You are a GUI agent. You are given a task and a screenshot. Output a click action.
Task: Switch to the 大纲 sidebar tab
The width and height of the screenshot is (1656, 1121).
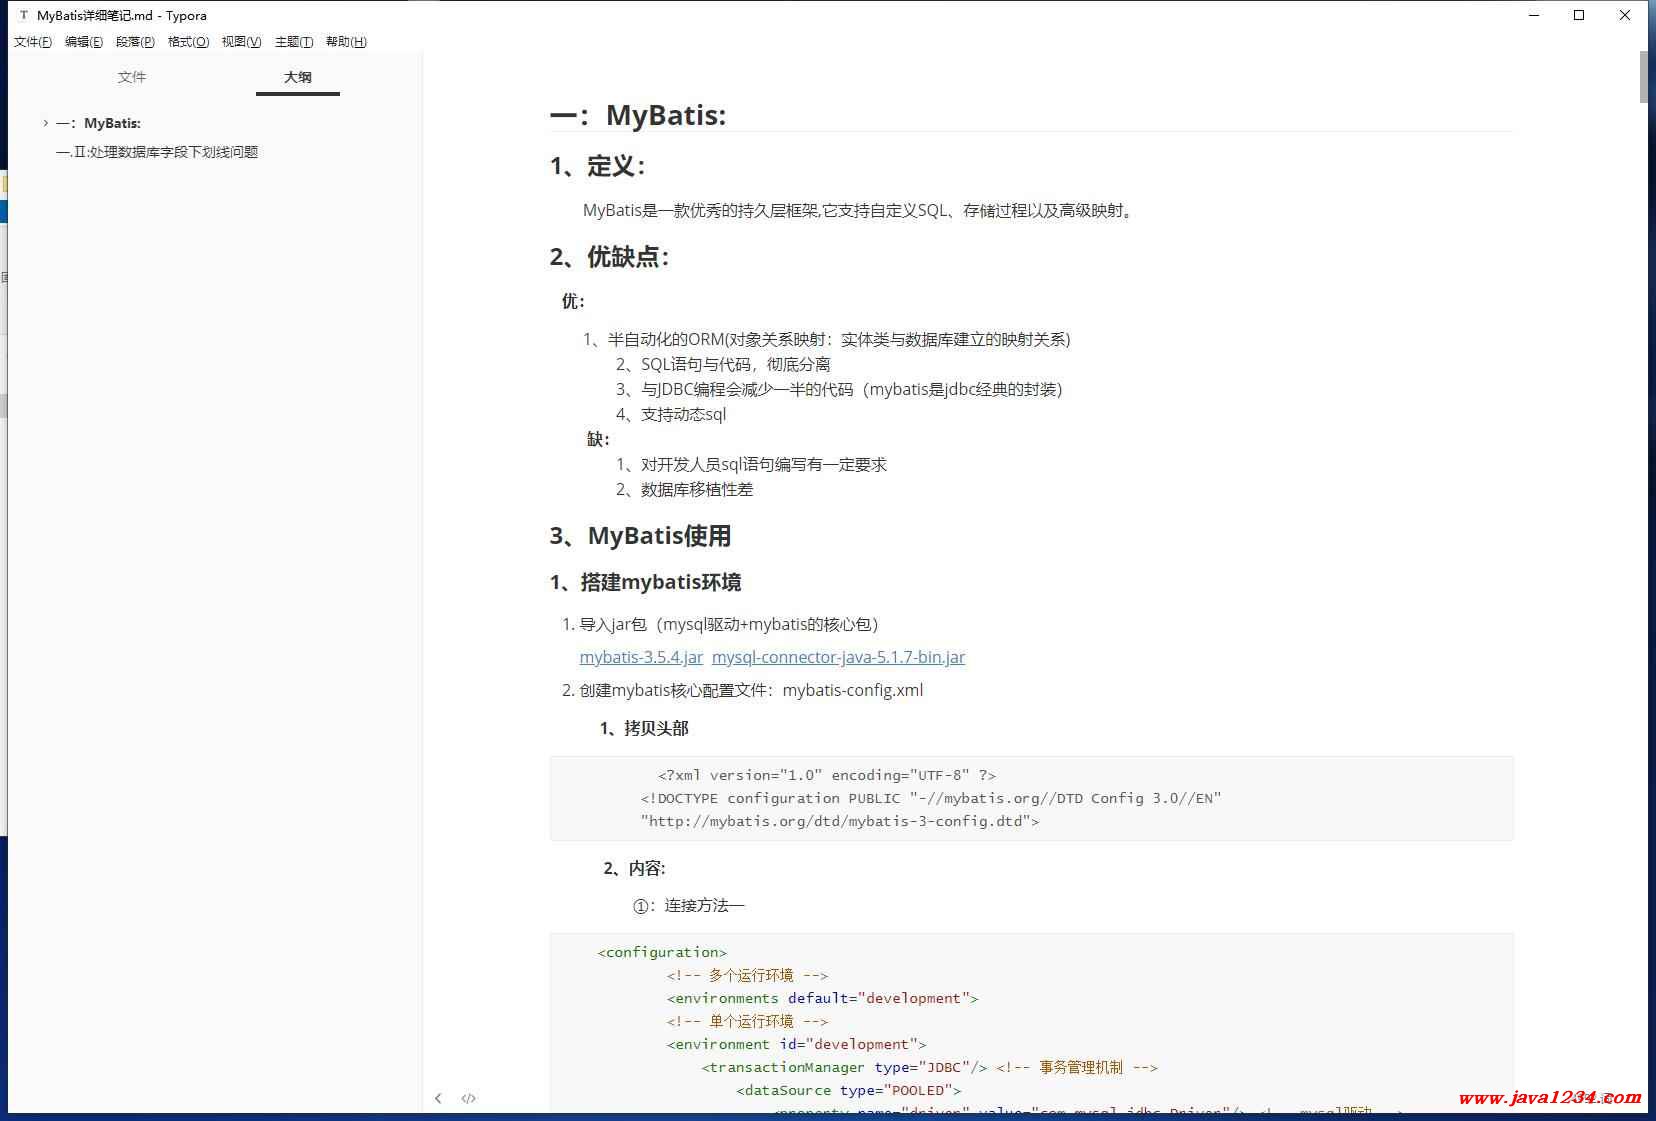point(298,77)
